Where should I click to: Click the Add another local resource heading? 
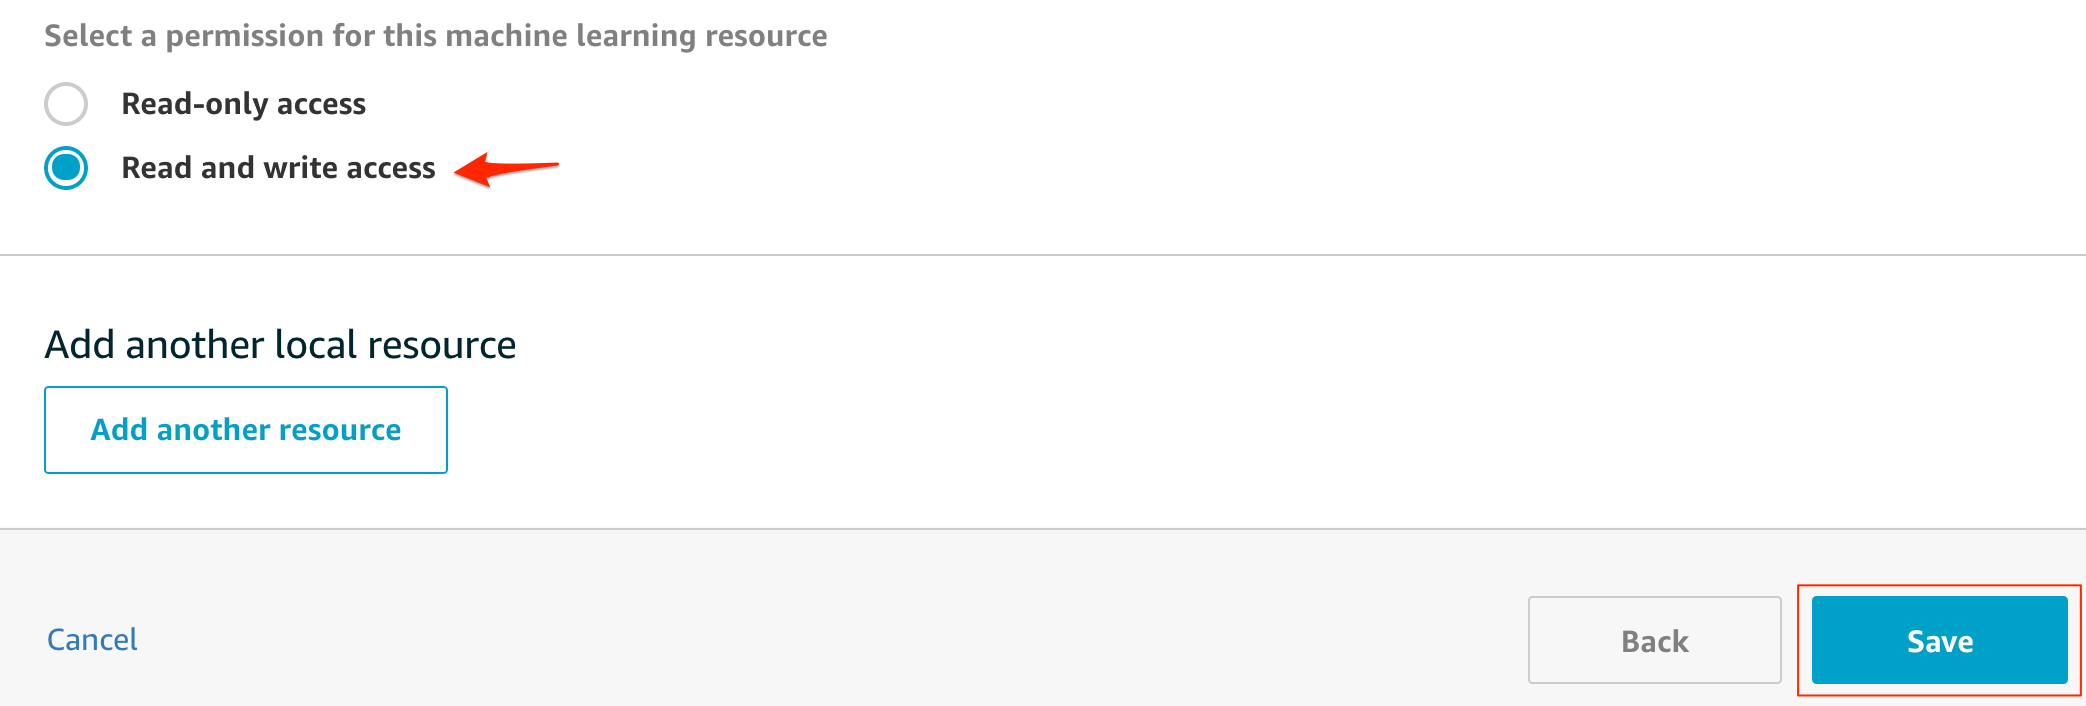tap(280, 345)
